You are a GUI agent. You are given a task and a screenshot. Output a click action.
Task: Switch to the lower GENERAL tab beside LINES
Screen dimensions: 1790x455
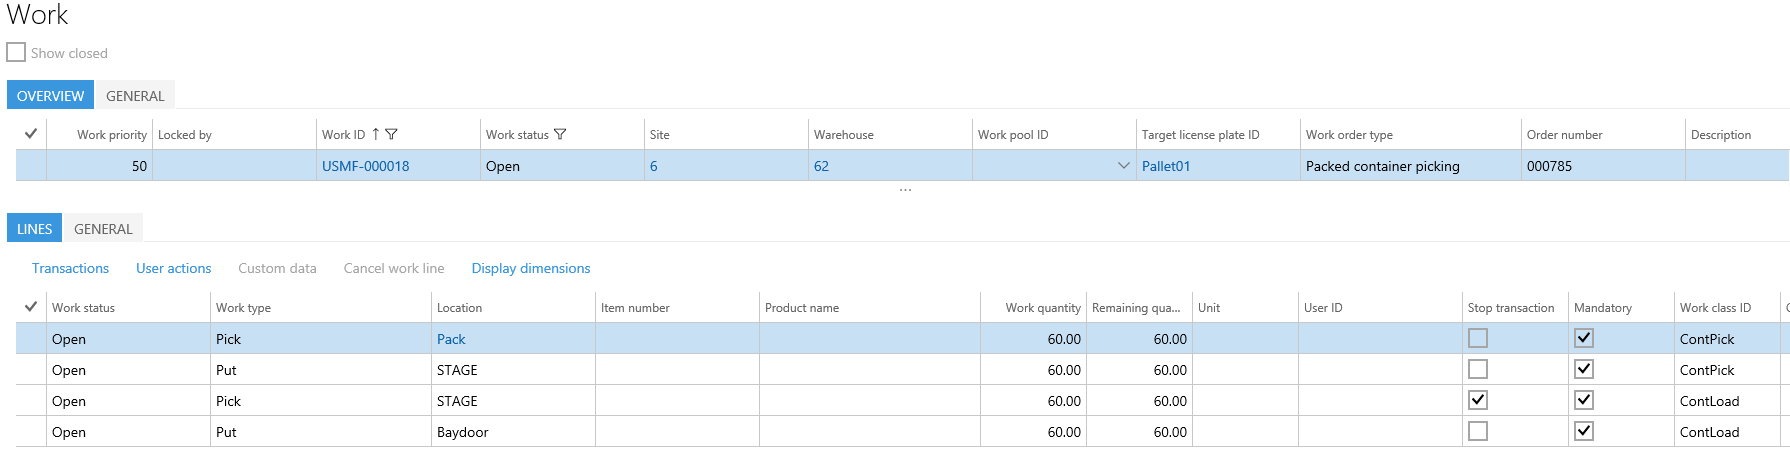tap(103, 229)
